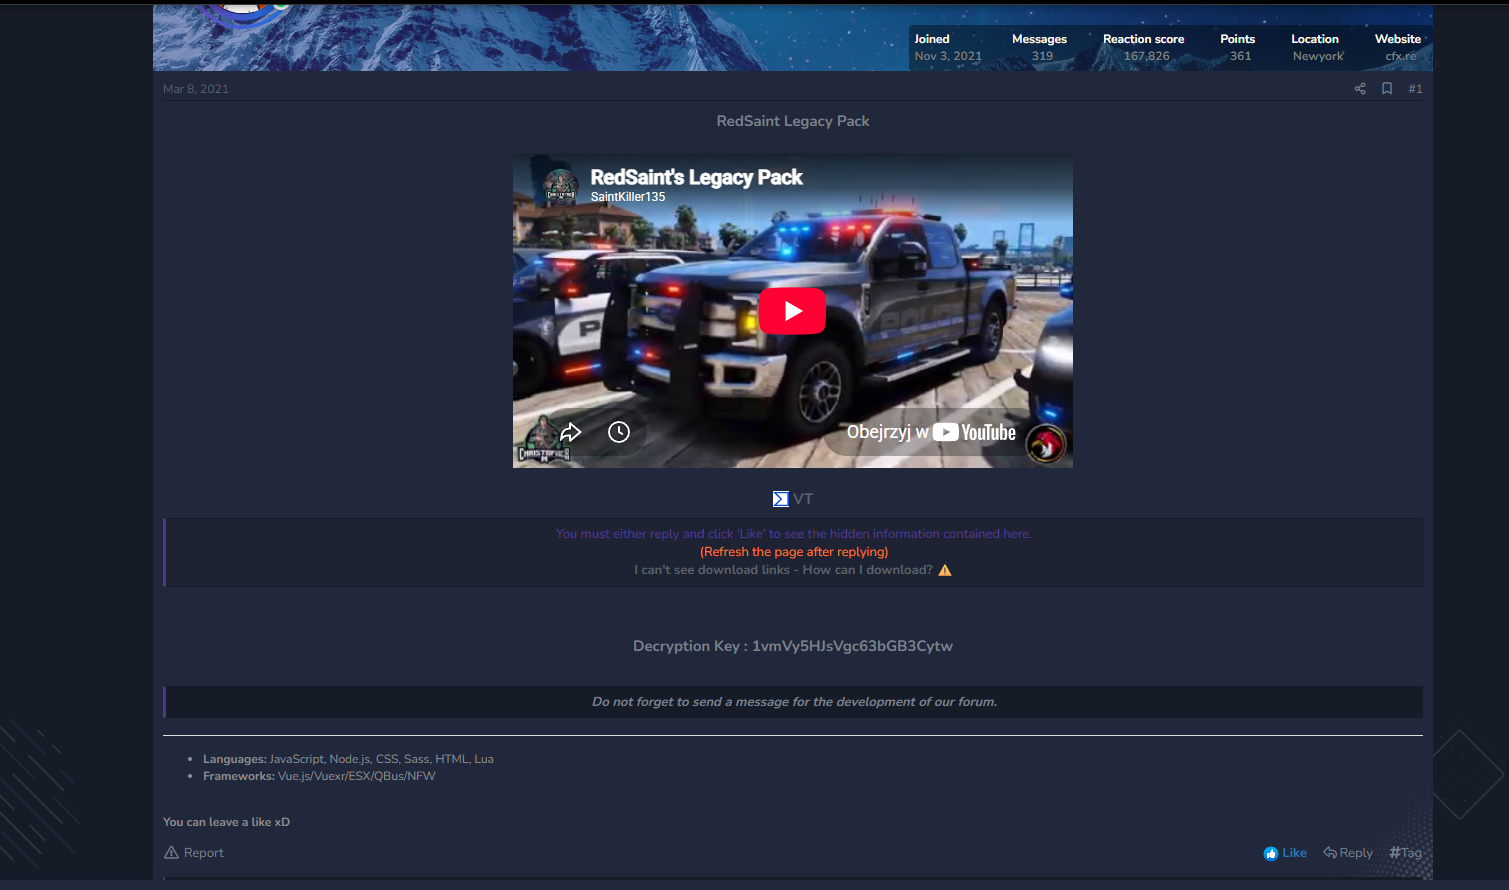Open video on YouTube via Obejrzyj w YouTube
The image size is (1509, 890).
pyautogui.click(x=931, y=432)
